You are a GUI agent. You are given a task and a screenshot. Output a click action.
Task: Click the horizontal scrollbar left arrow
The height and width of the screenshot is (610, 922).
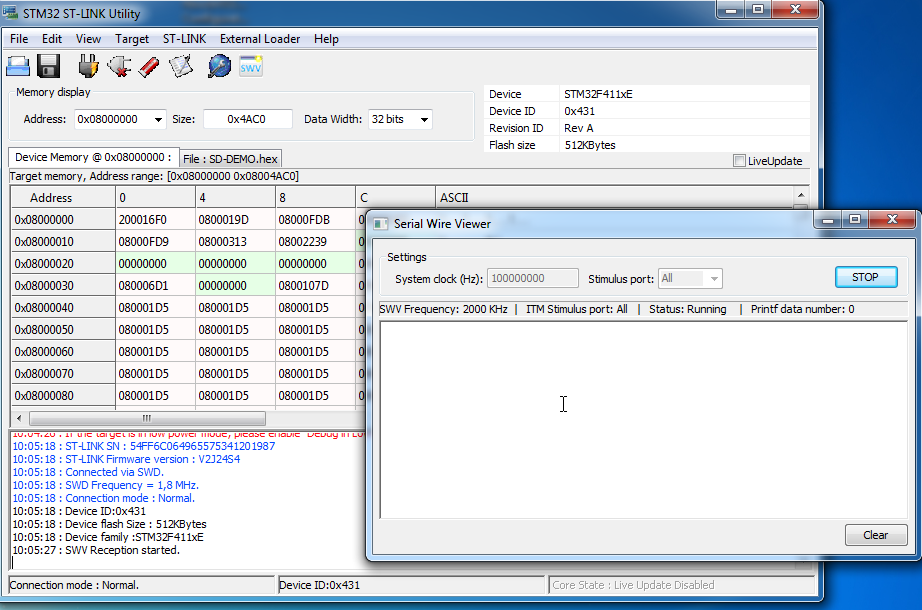(x=19, y=418)
